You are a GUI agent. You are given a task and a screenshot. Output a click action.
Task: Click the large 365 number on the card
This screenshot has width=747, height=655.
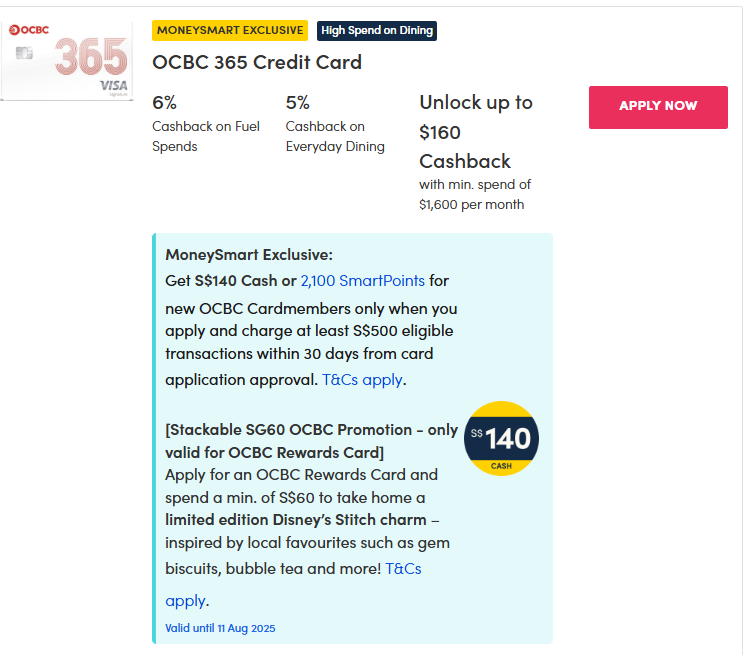click(x=90, y=57)
